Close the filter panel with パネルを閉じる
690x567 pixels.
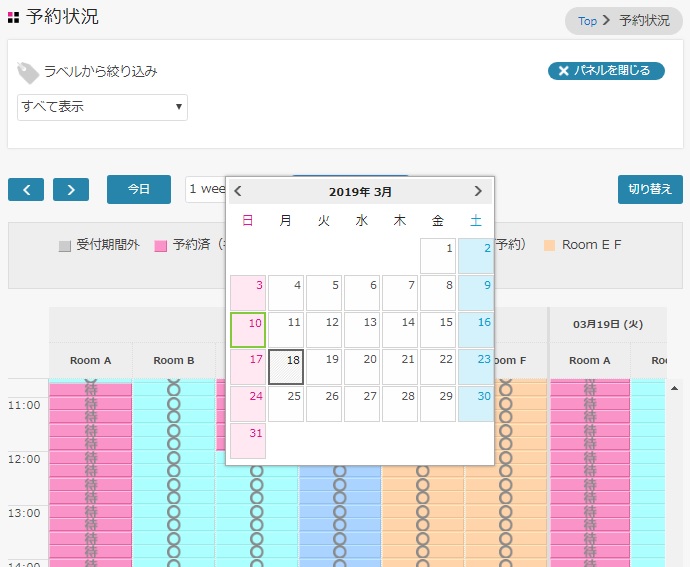tap(606, 70)
